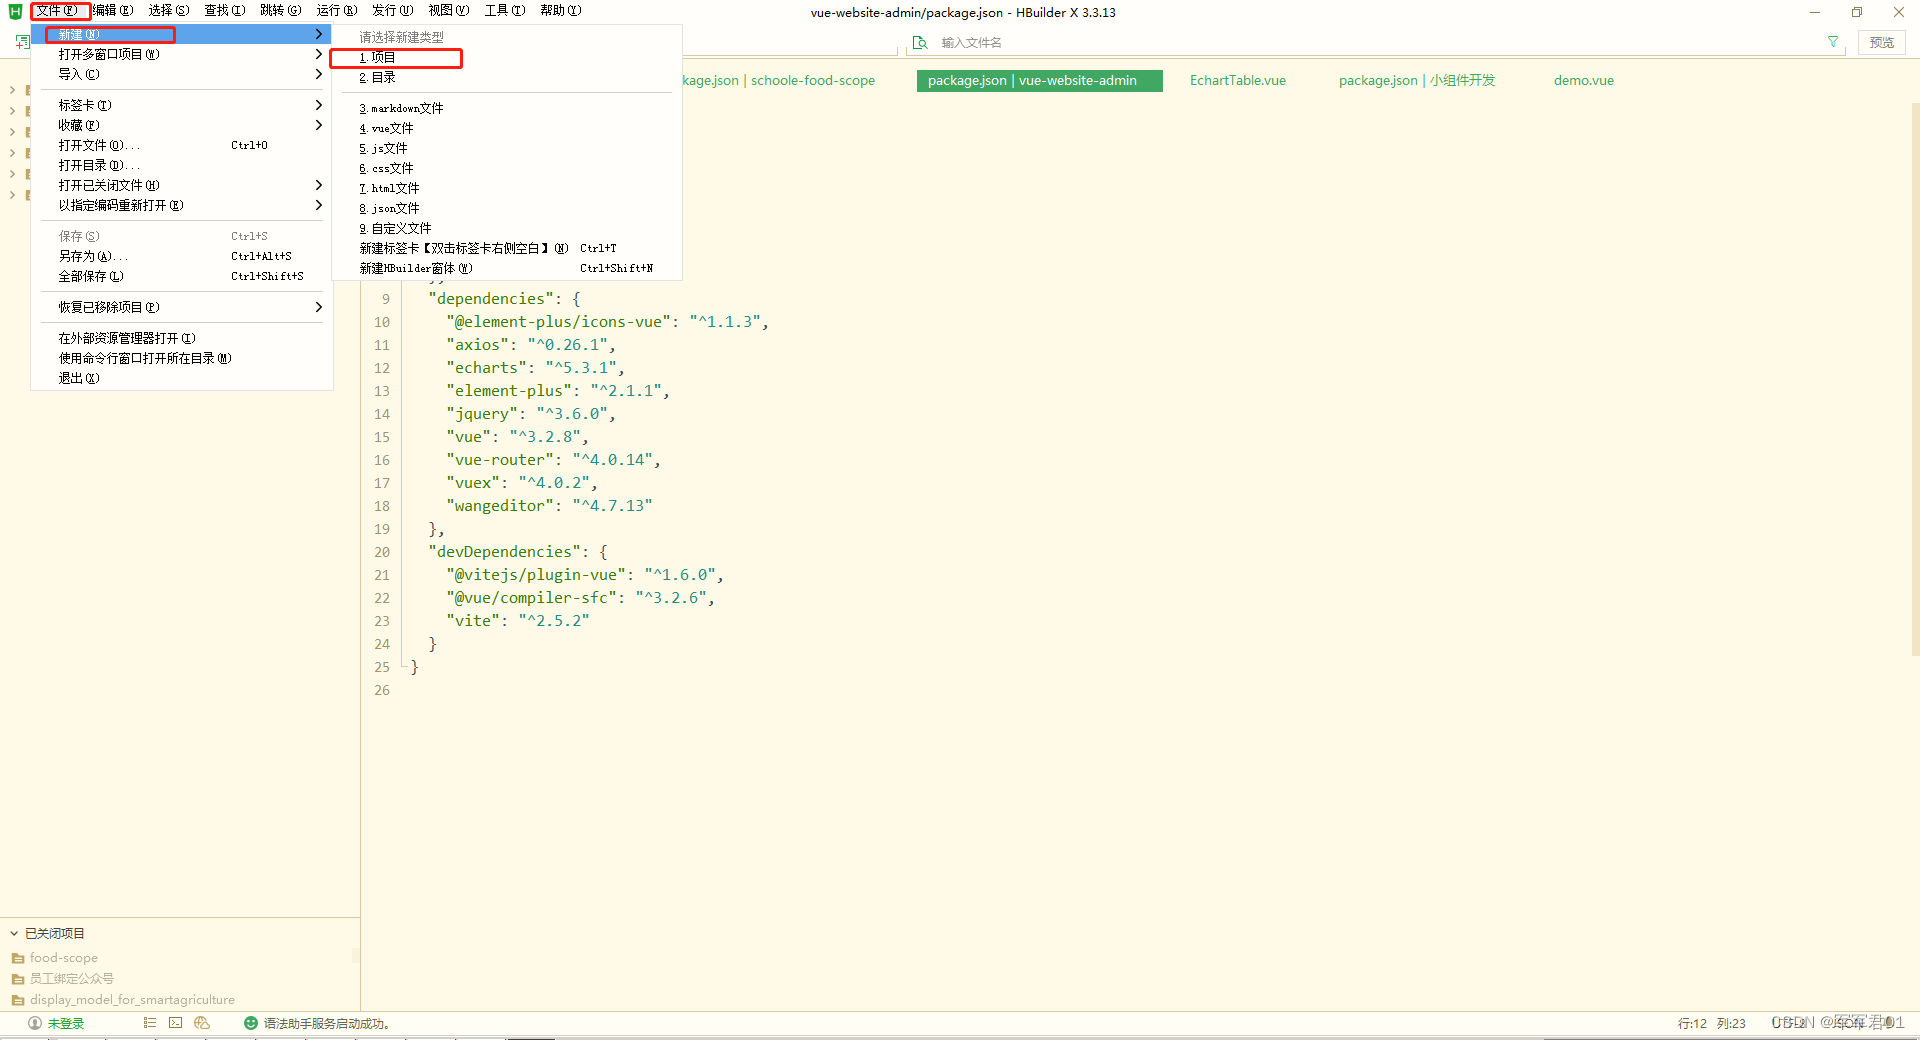This screenshot has height=1040, width=1920.
Task: Open the 编辑 menu
Action: click(113, 11)
